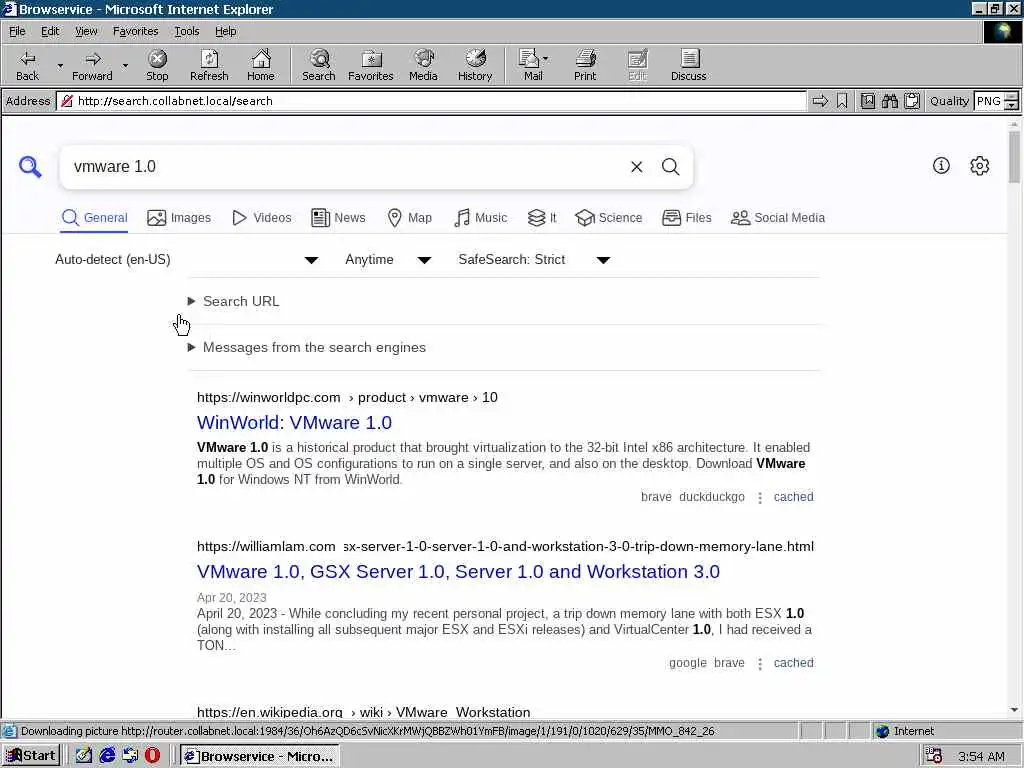Open the Anytime time range dropdown
The height and width of the screenshot is (768, 1024).
388,260
